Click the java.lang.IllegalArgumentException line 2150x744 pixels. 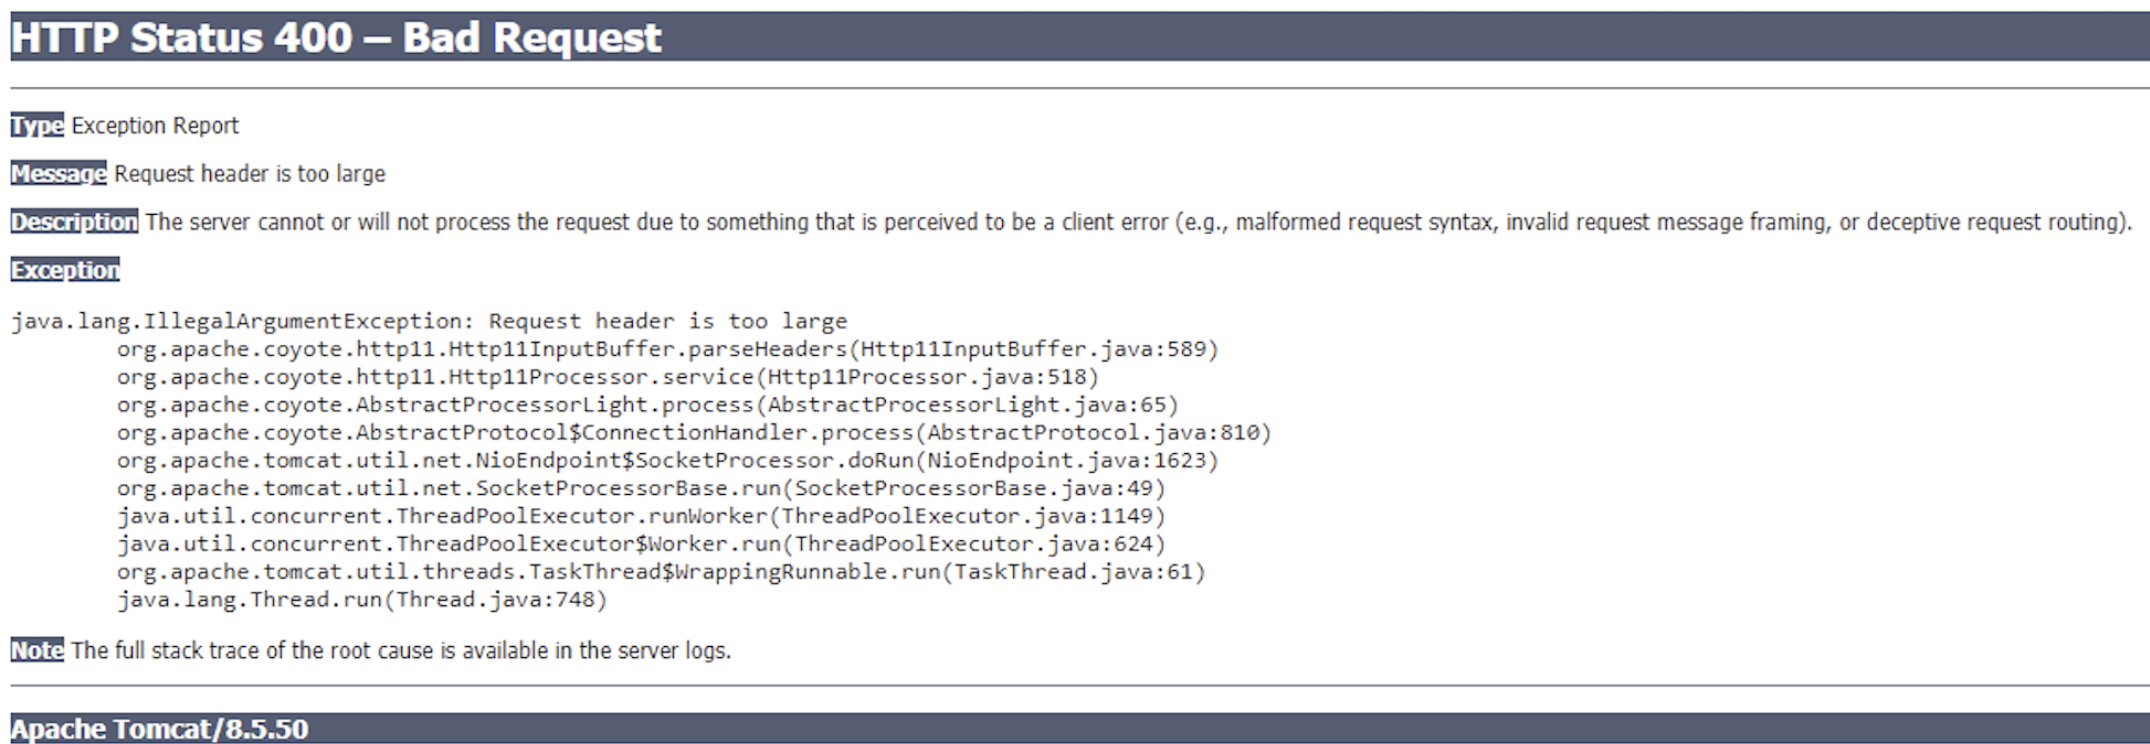click(429, 321)
